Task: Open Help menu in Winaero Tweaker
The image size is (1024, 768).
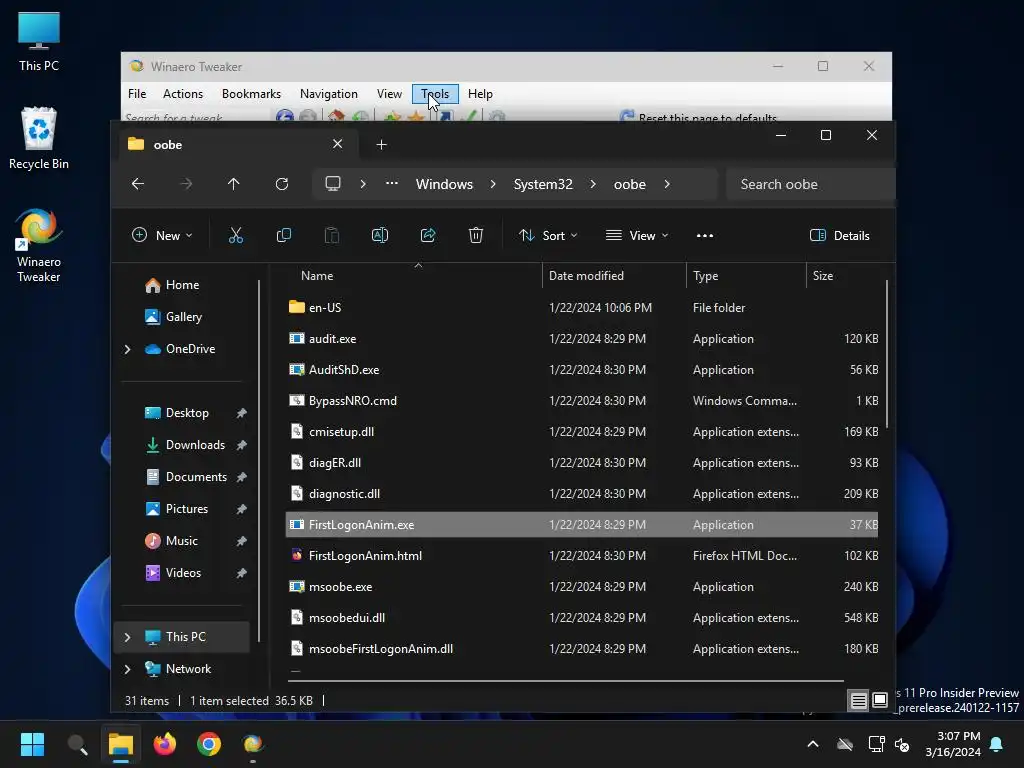Action: click(x=480, y=94)
